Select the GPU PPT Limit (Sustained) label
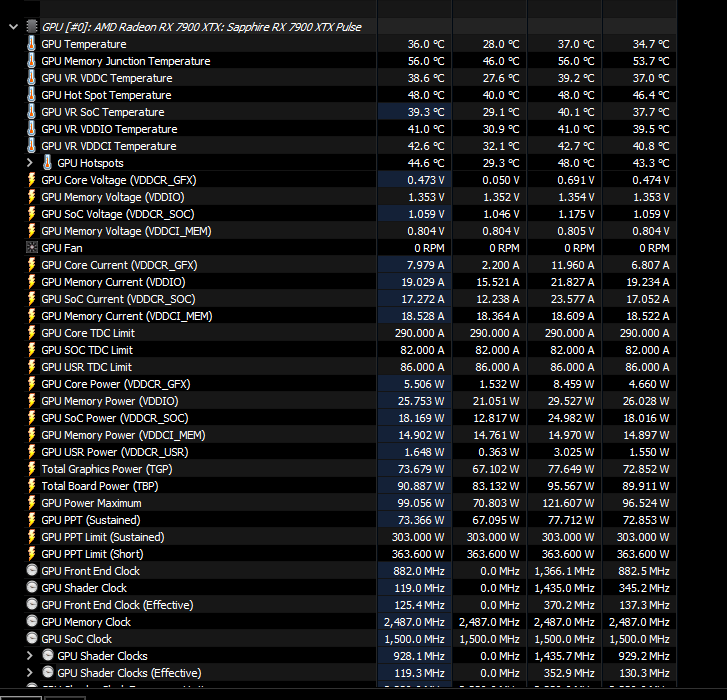Viewport: 727px width, 700px height. tap(103, 537)
